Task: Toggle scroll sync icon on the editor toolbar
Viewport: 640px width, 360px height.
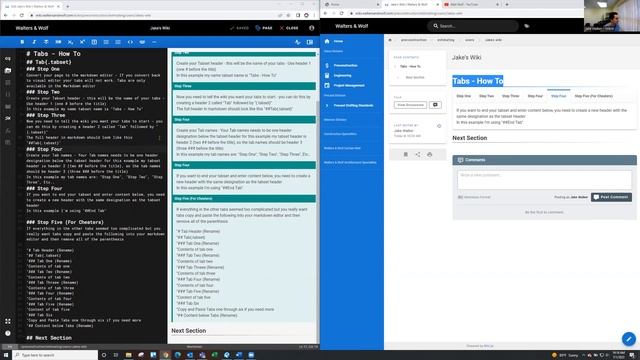Action: [298, 42]
